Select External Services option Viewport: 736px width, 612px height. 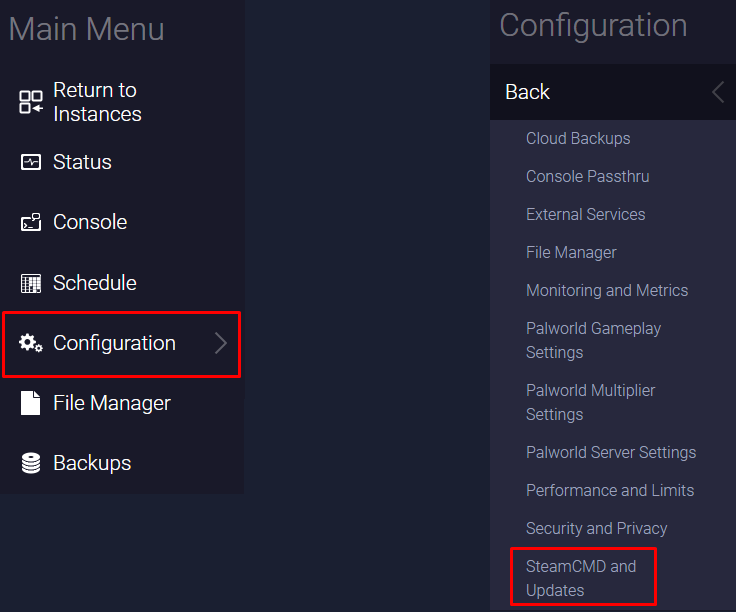click(585, 214)
